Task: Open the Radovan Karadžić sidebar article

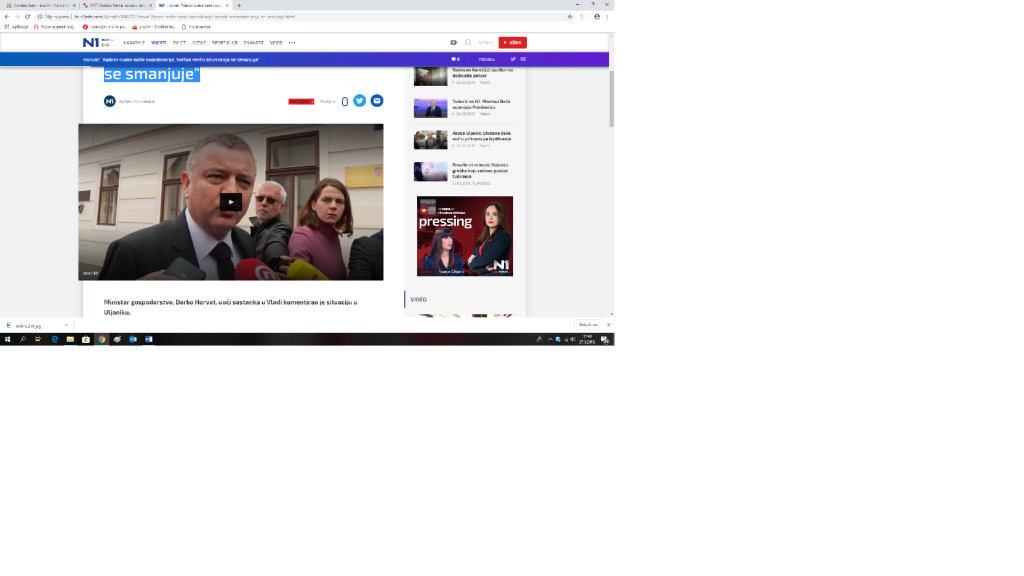Action: [483, 72]
